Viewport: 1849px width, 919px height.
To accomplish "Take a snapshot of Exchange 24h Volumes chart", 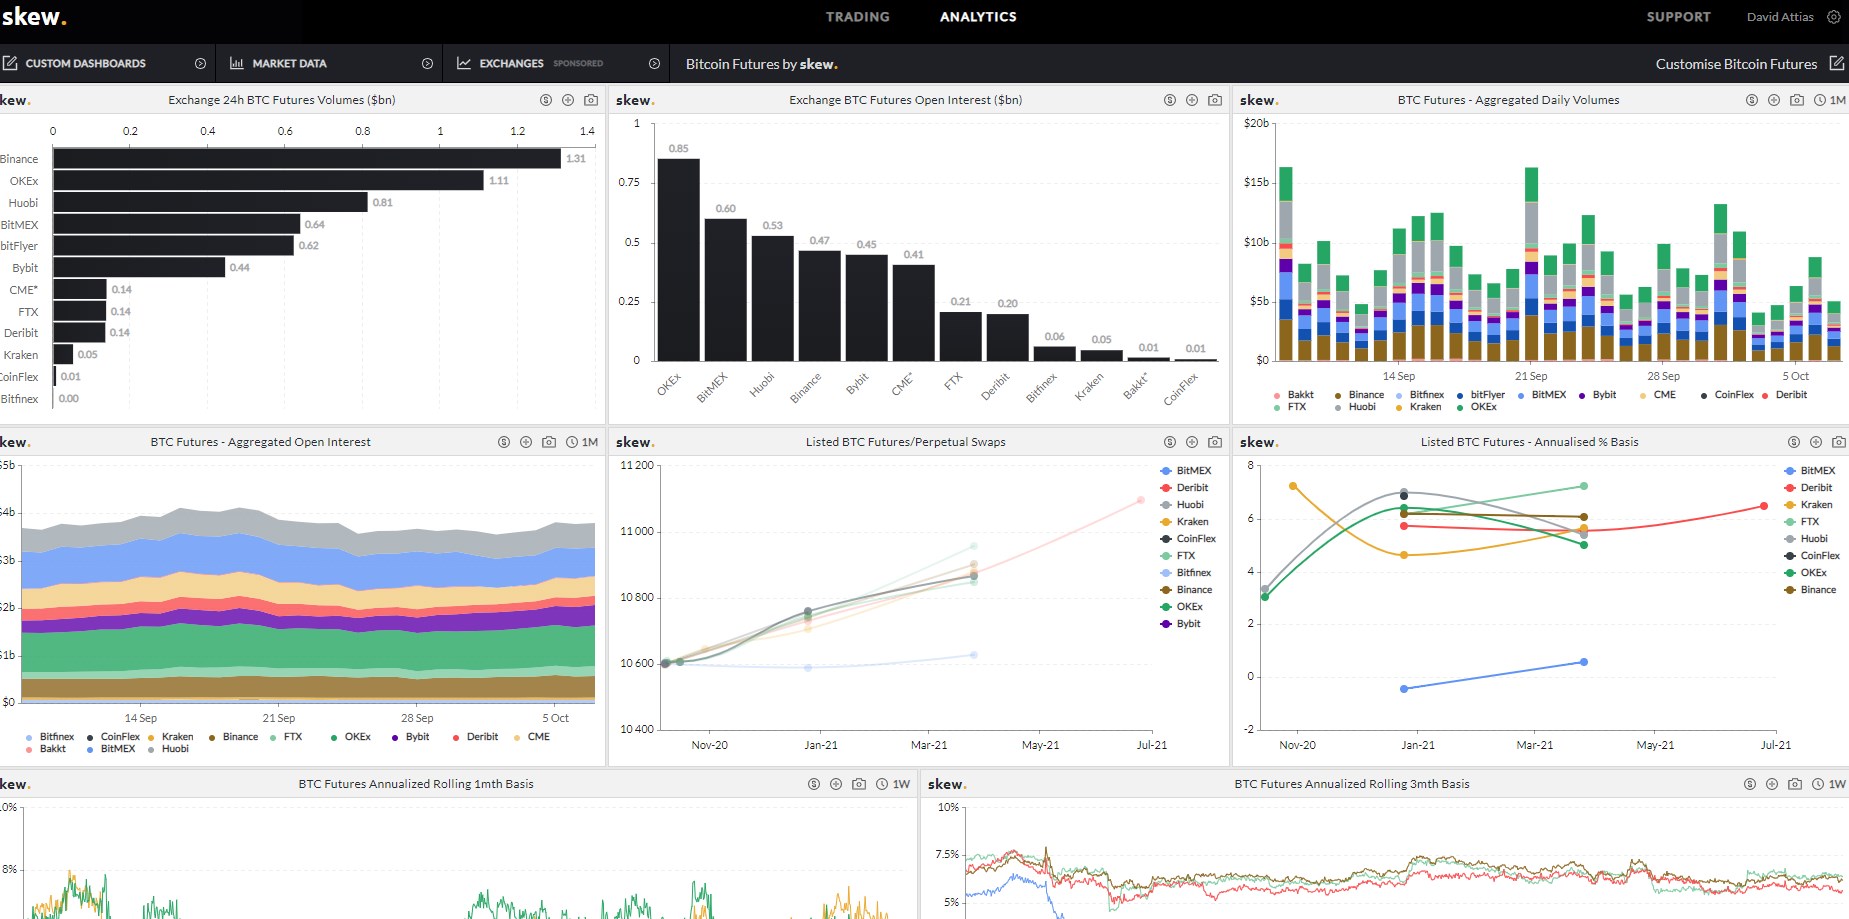I will [x=591, y=100].
